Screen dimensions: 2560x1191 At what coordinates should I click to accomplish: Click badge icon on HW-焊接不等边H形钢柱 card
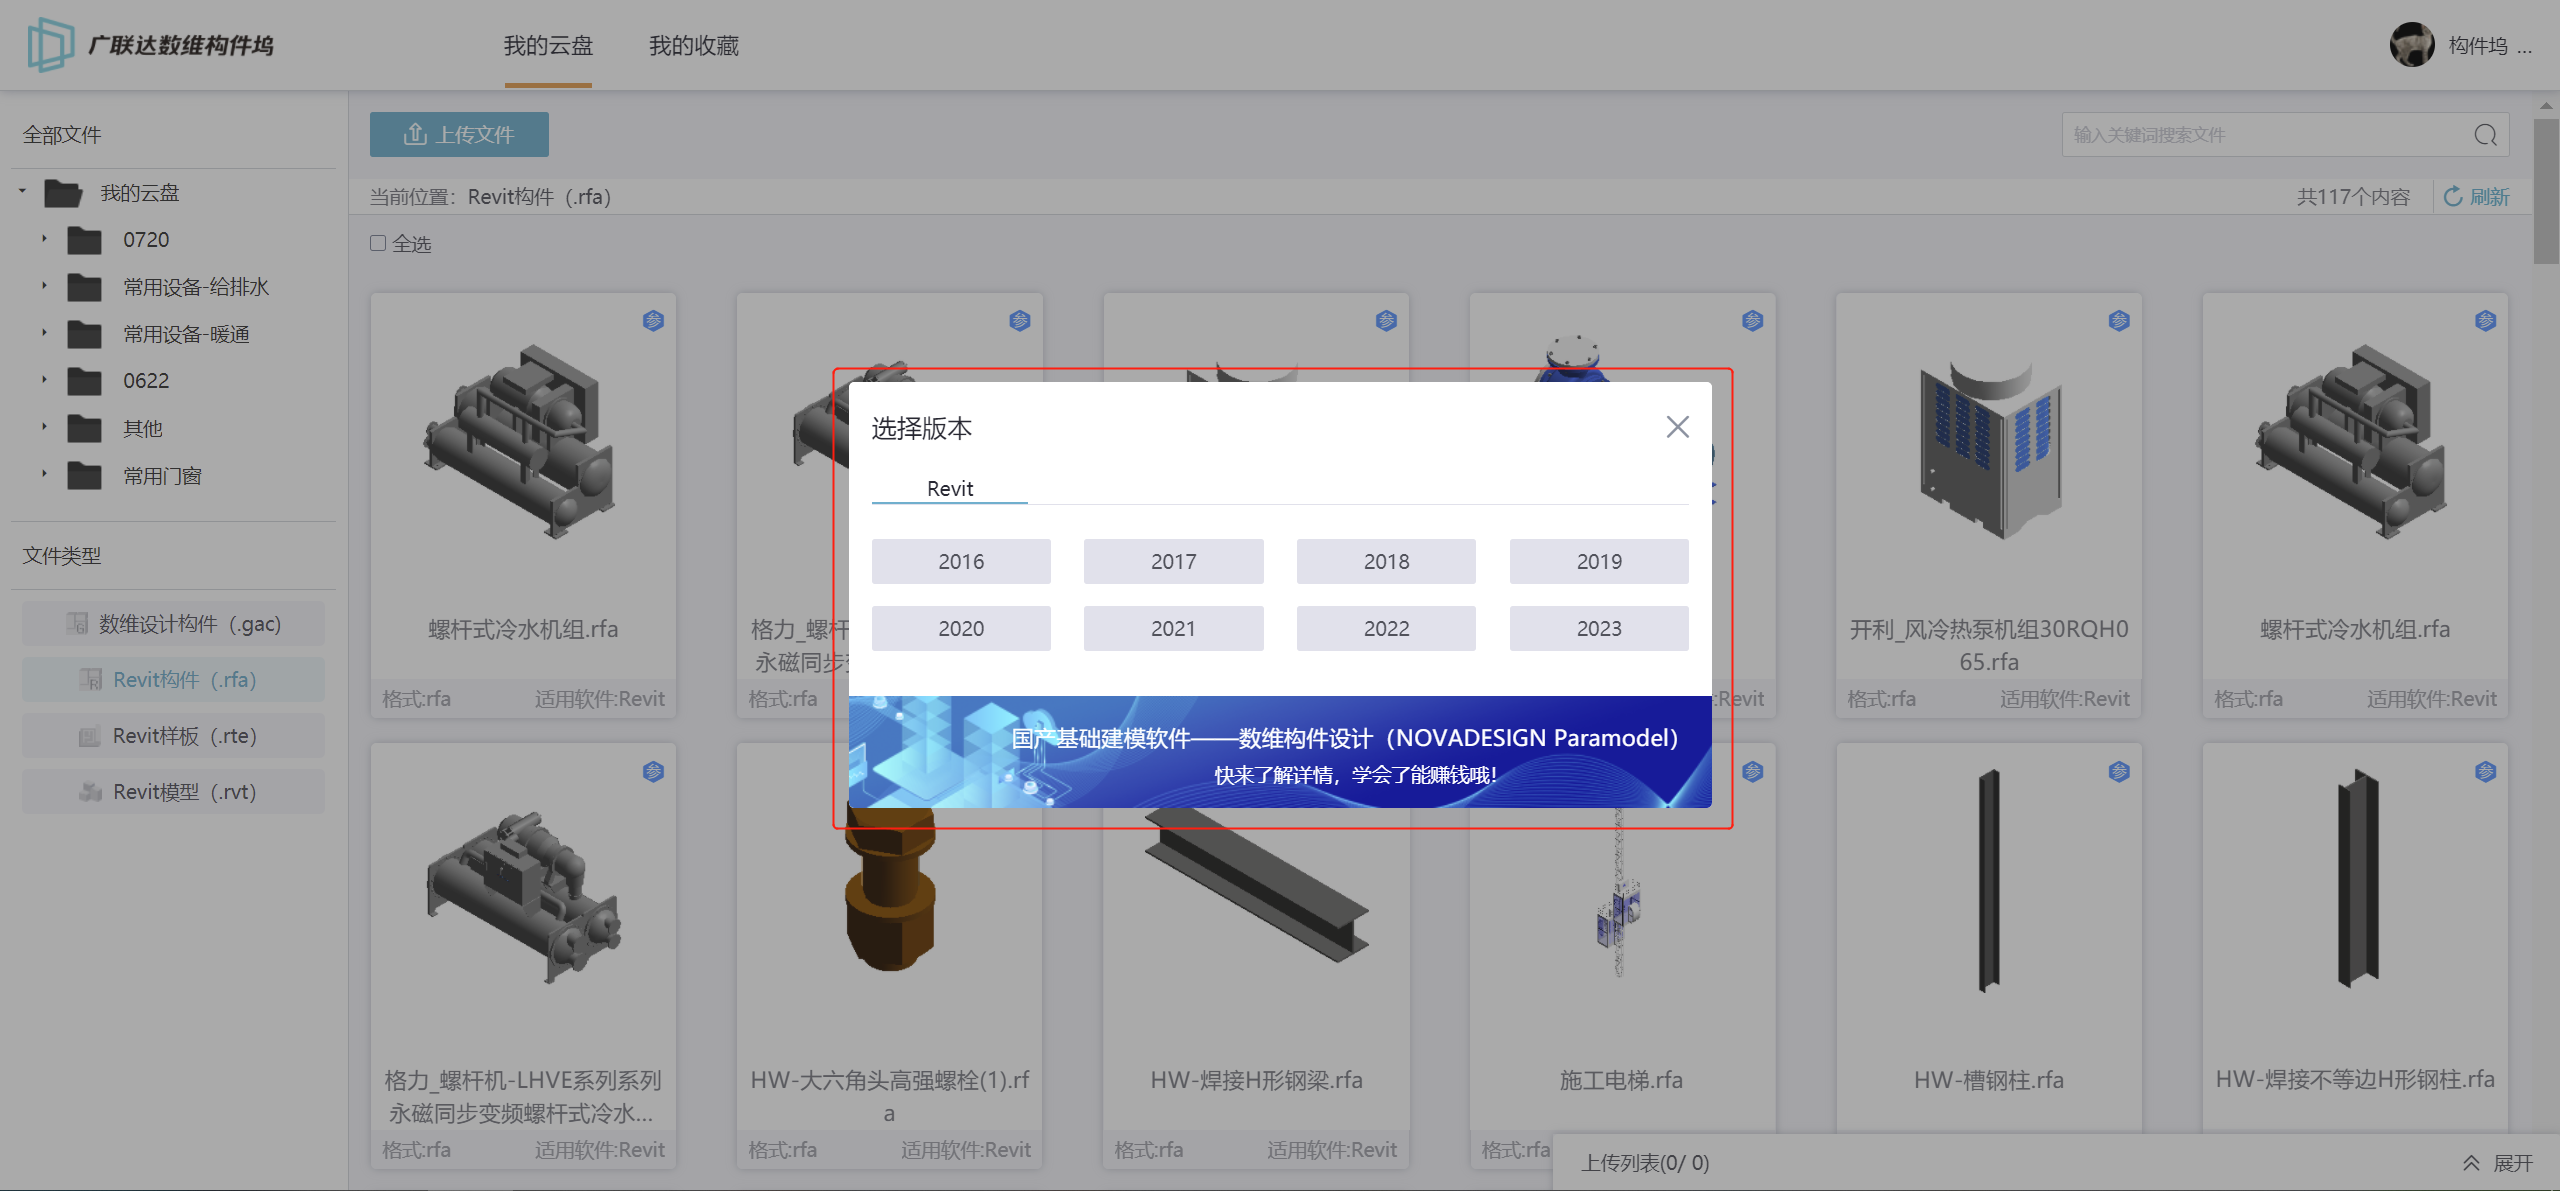click(2485, 772)
